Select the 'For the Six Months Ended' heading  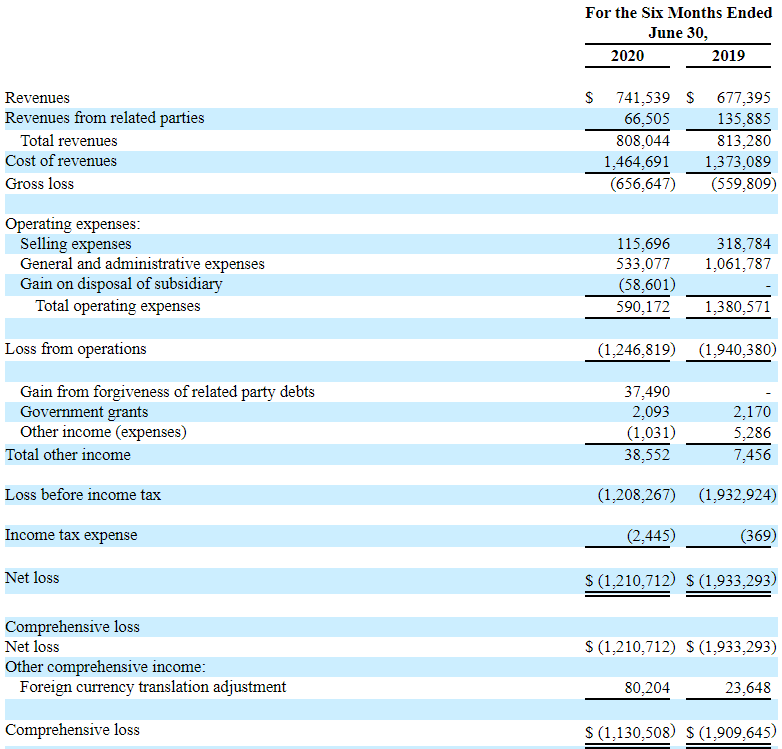click(x=678, y=13)
